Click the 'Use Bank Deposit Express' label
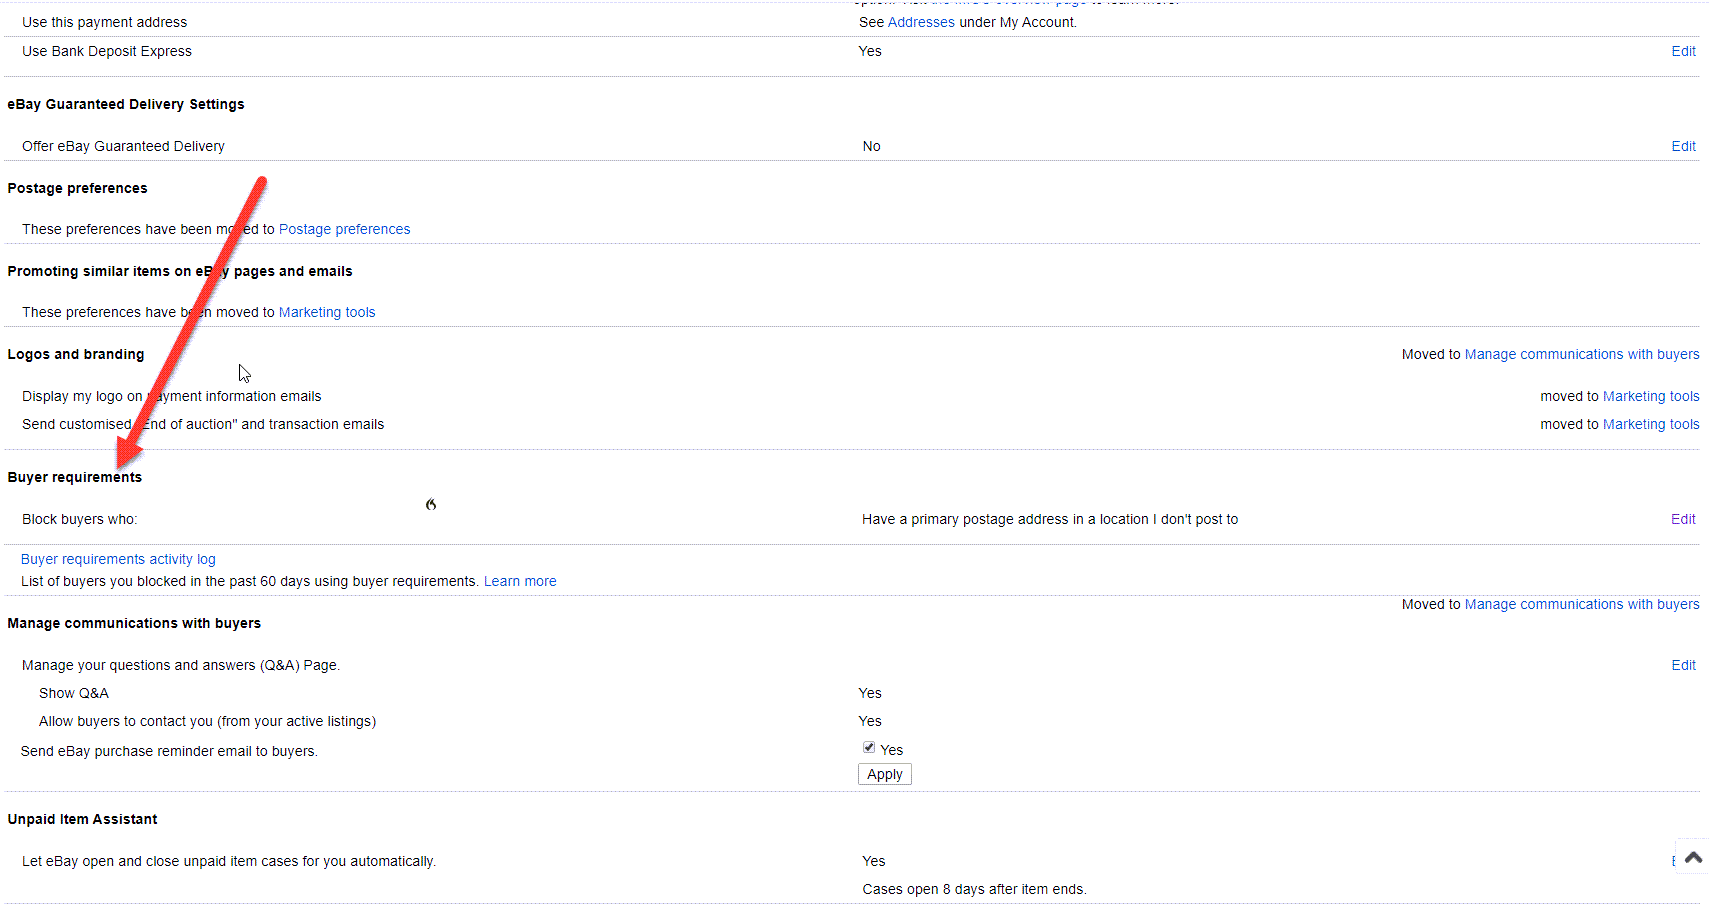Viewport: 1709px width, 923px height. tap(107, 51)
